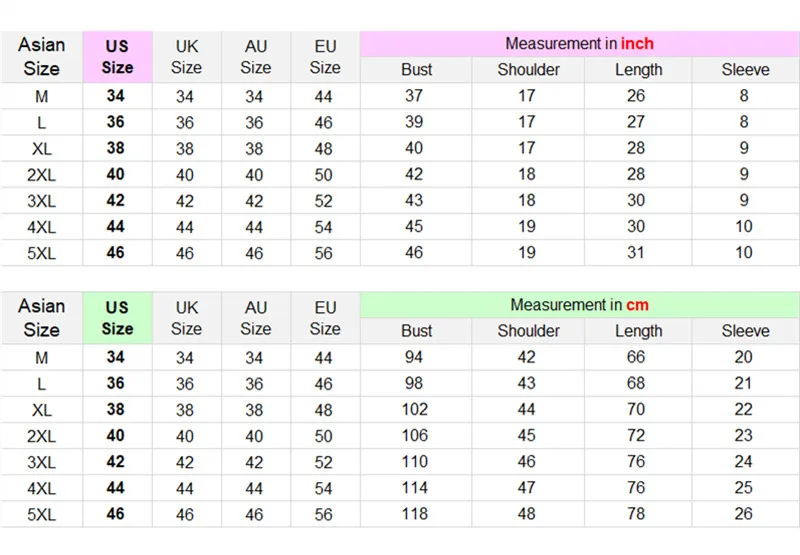Click the bust value 118 in the cm table
The image size is (800, 555).
(414, 514)
